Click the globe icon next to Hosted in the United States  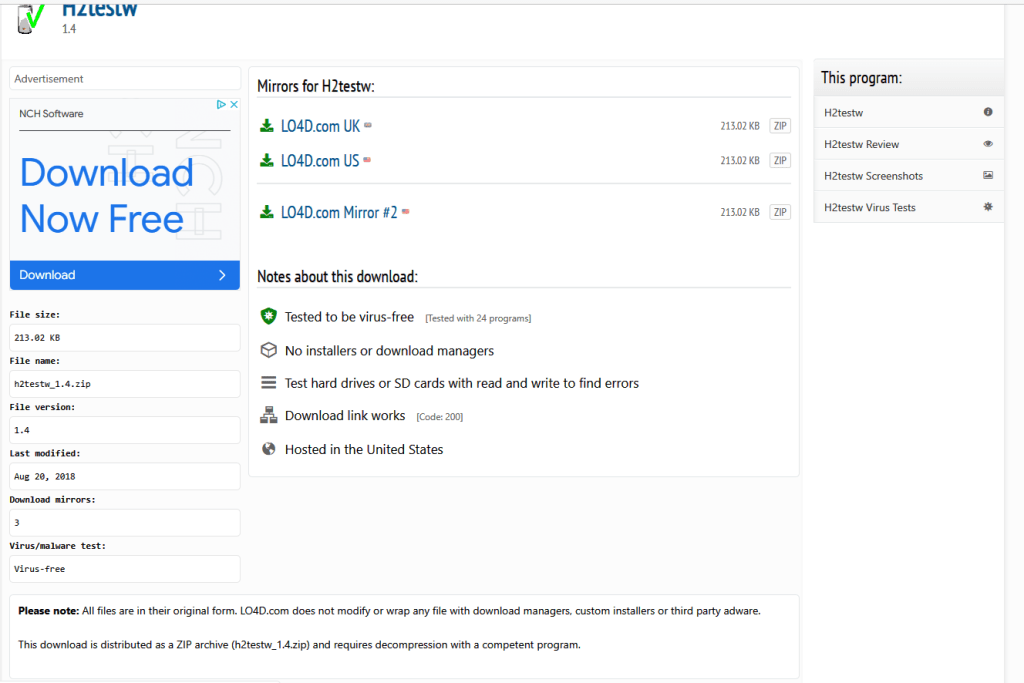(268, 449)
